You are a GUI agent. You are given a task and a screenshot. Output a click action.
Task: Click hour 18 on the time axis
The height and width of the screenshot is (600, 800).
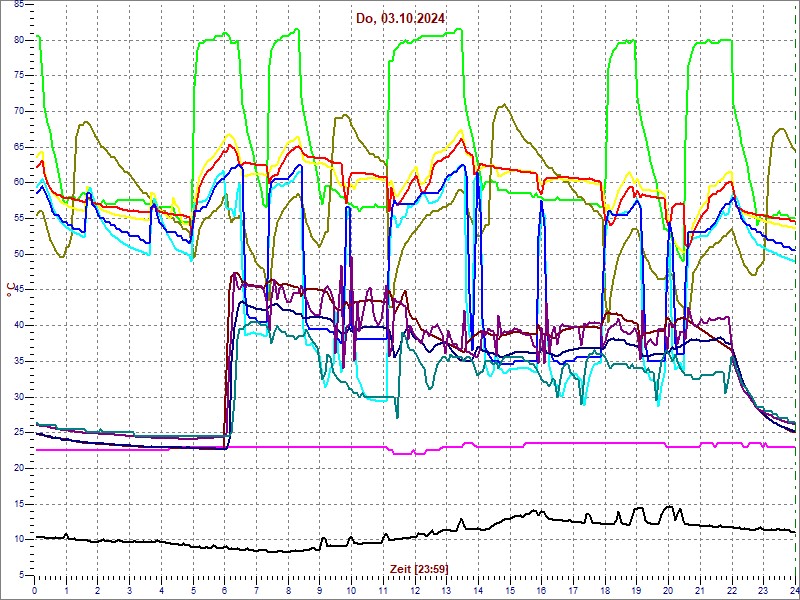605,590
